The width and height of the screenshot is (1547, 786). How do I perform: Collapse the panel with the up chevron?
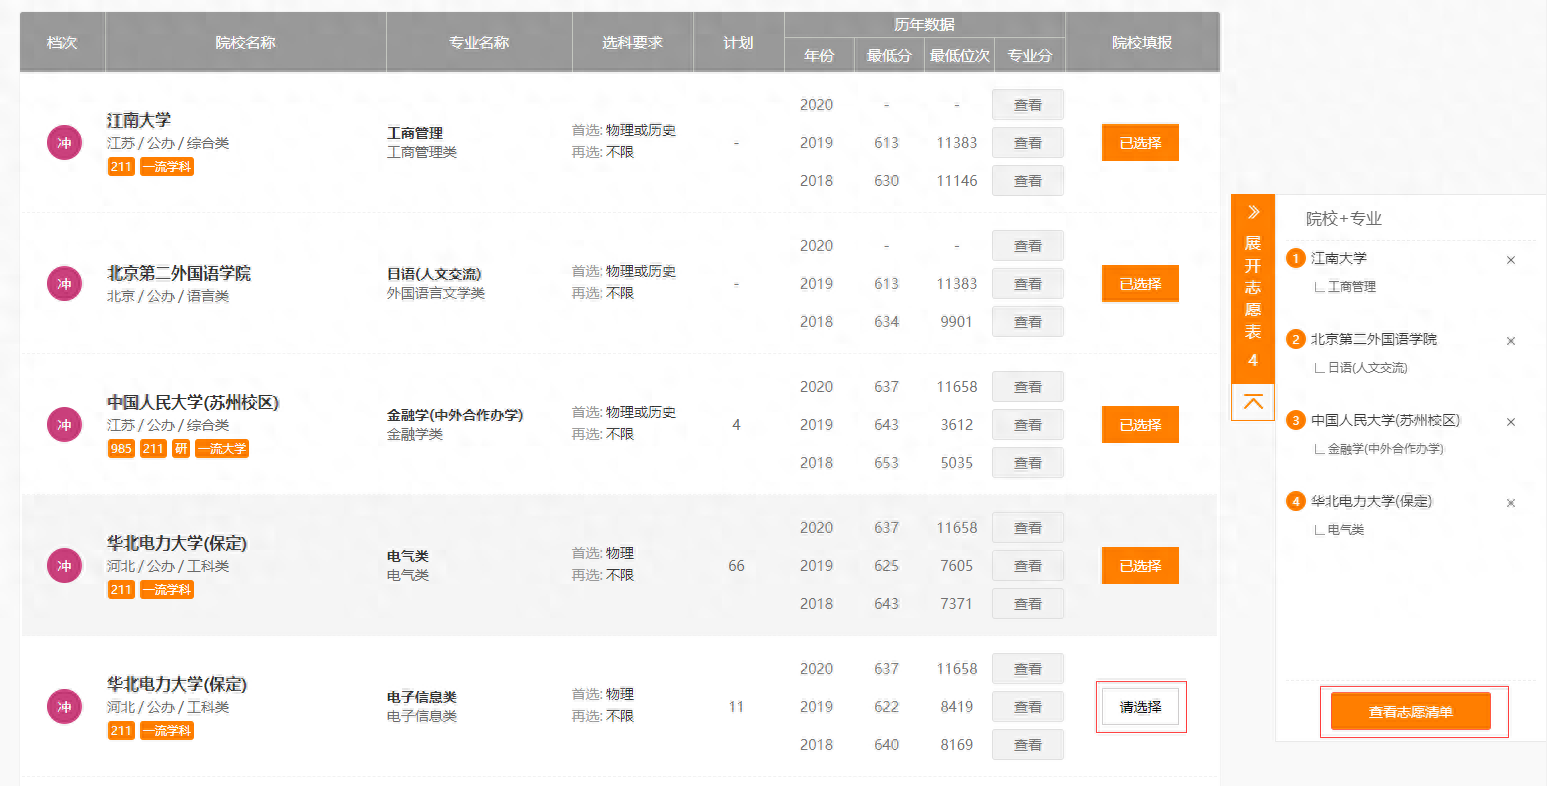1252,402
